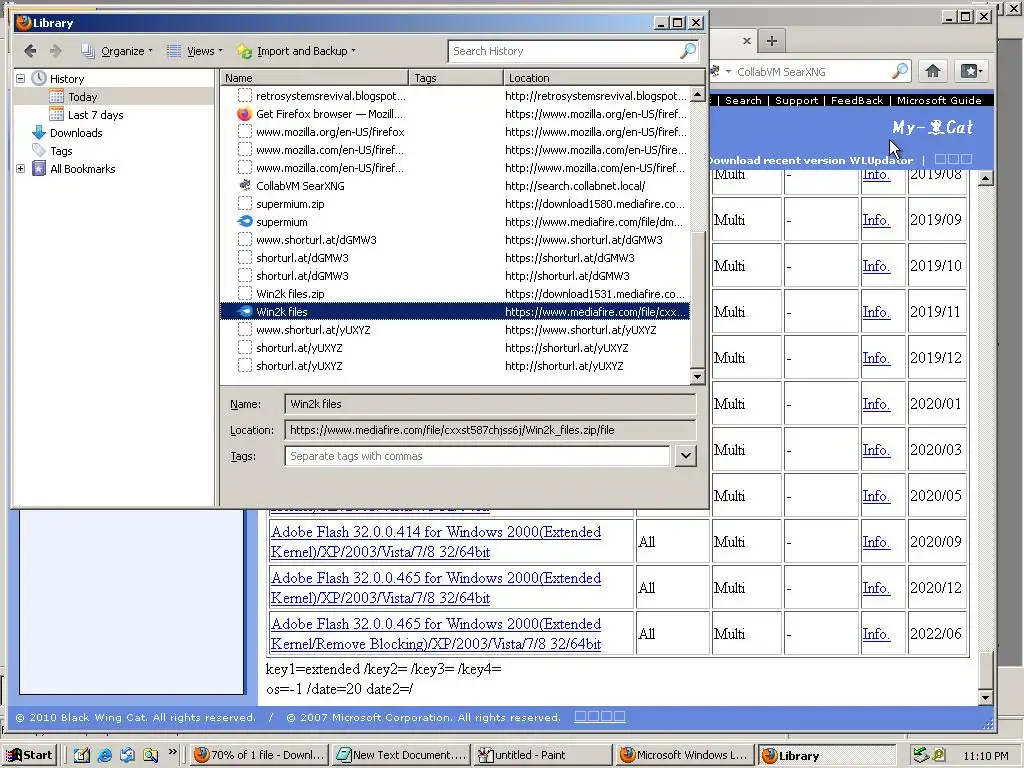The height and width of the screenshot is (768, 1024).
Task: Switch to 70% of 1 file download
Action: coord(260,755)
